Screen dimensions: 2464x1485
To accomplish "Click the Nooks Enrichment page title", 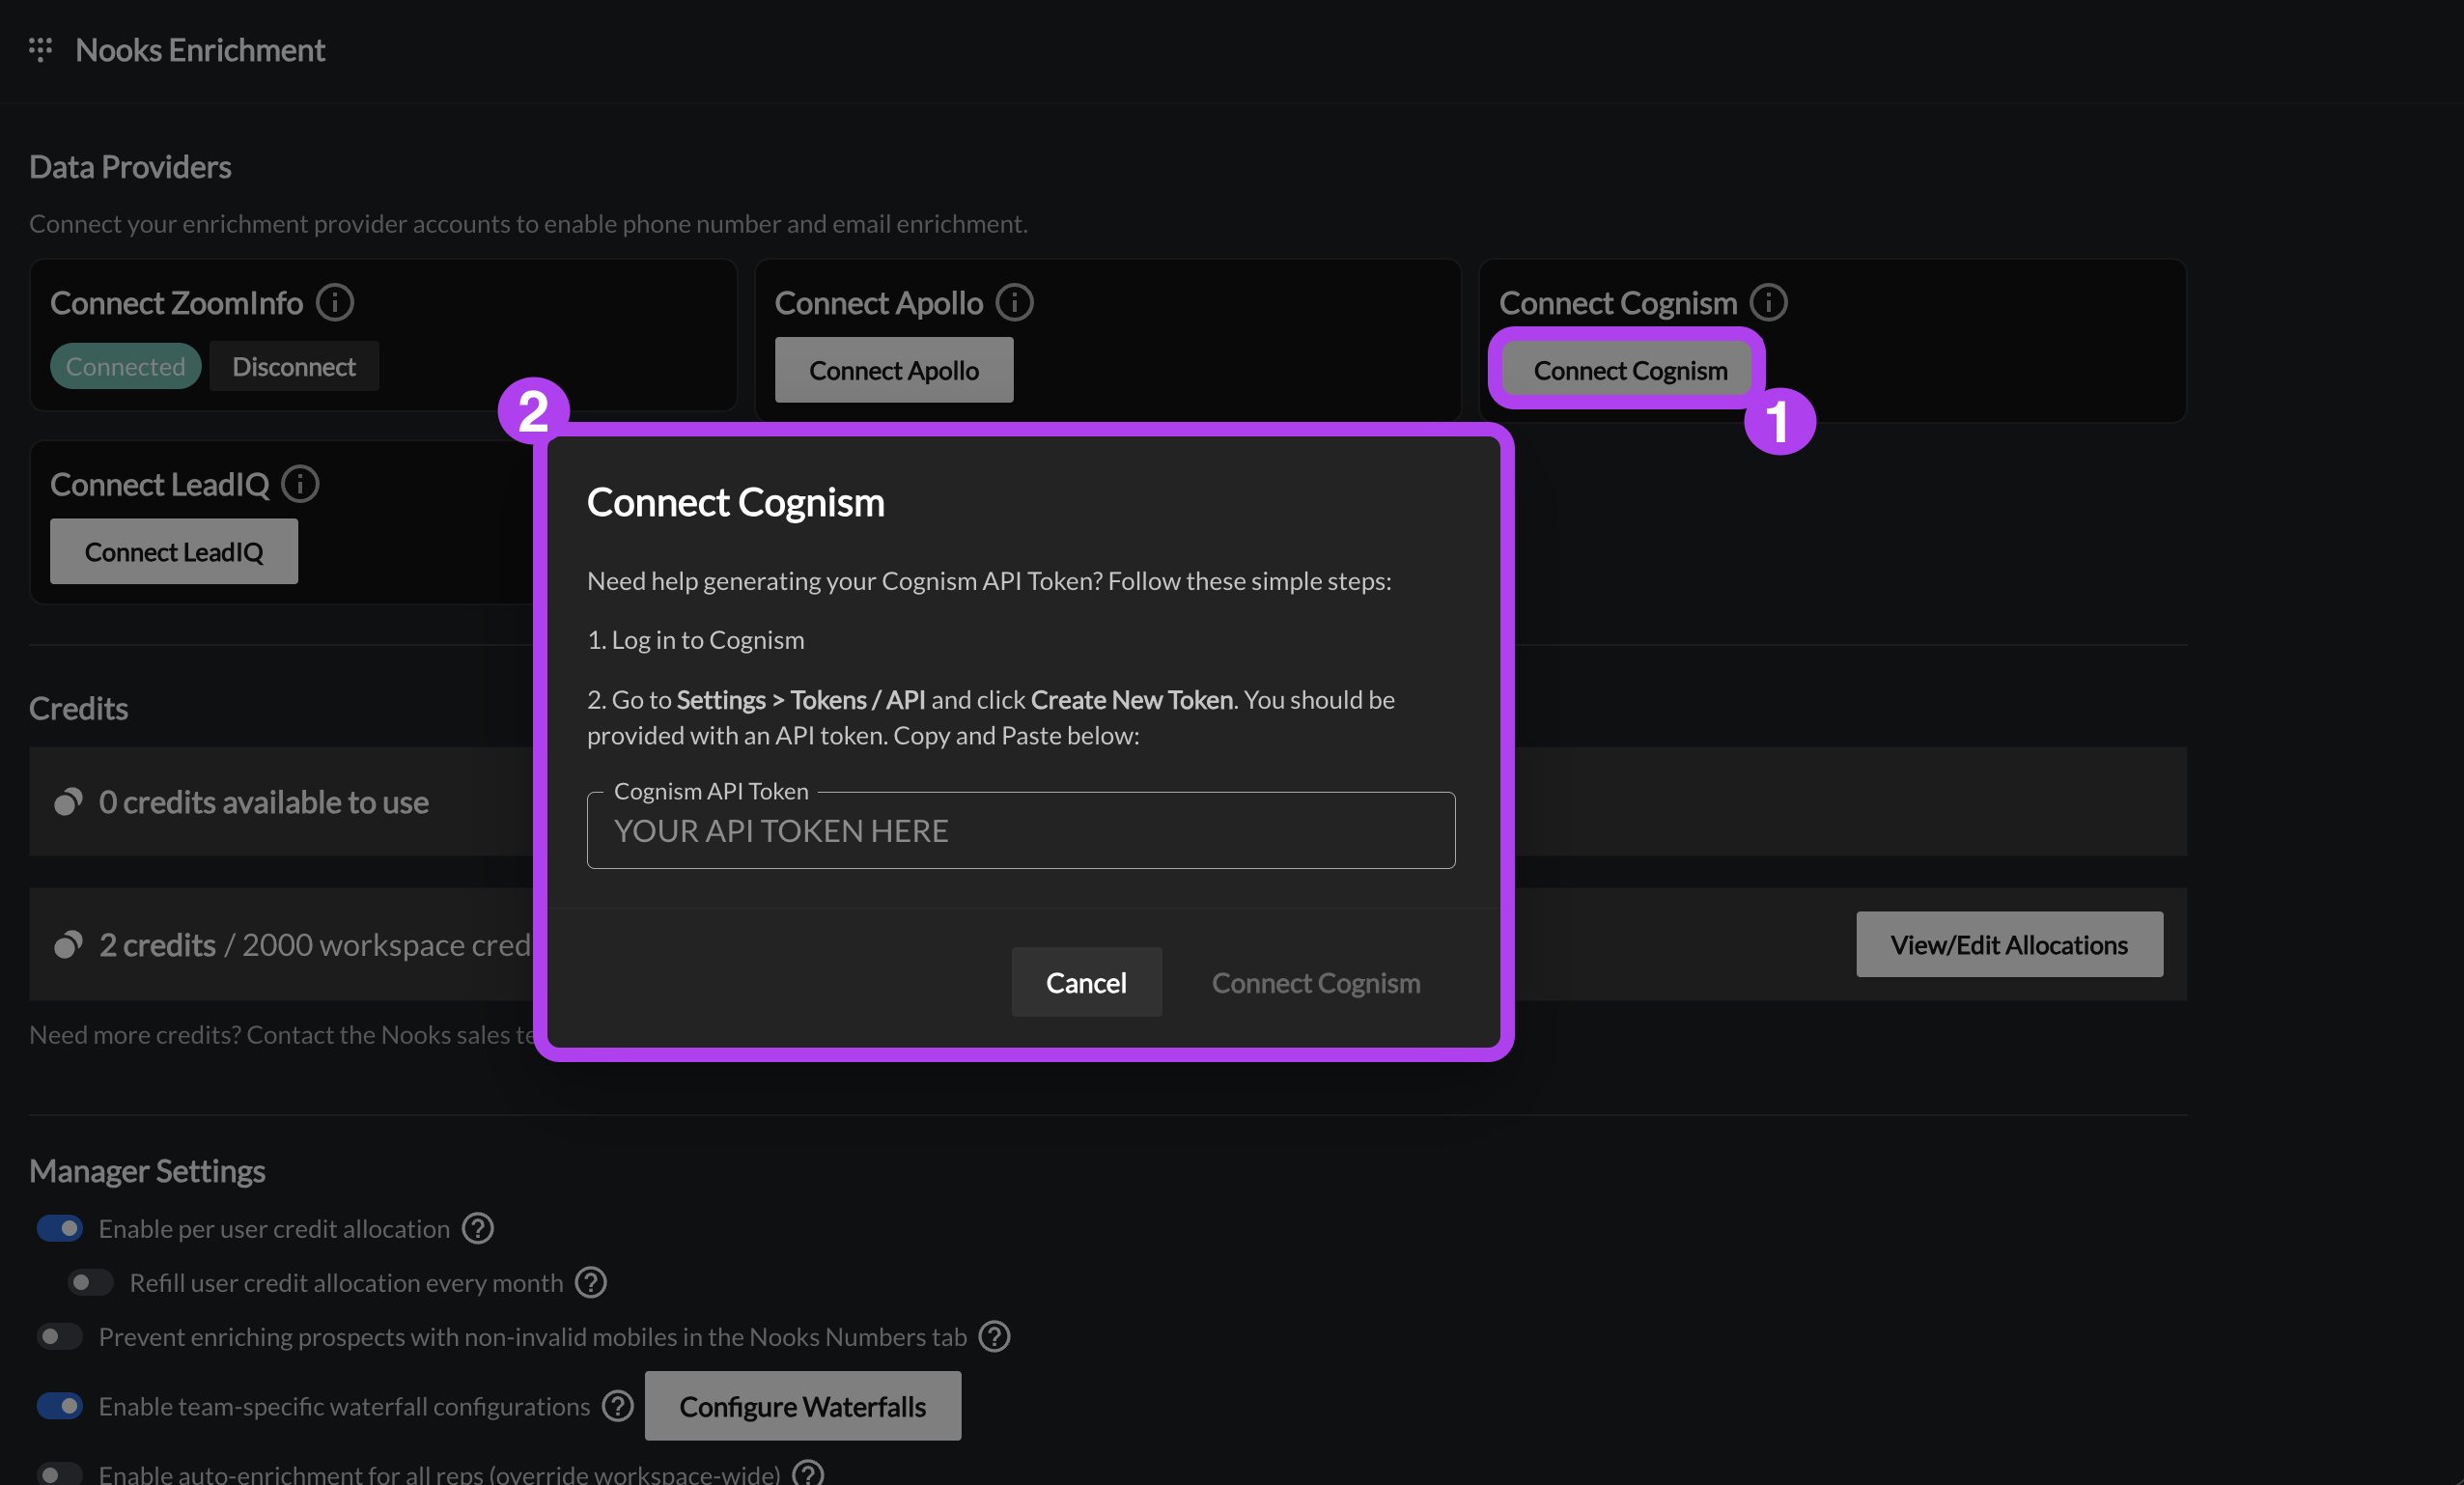I will tap(200, 49).
